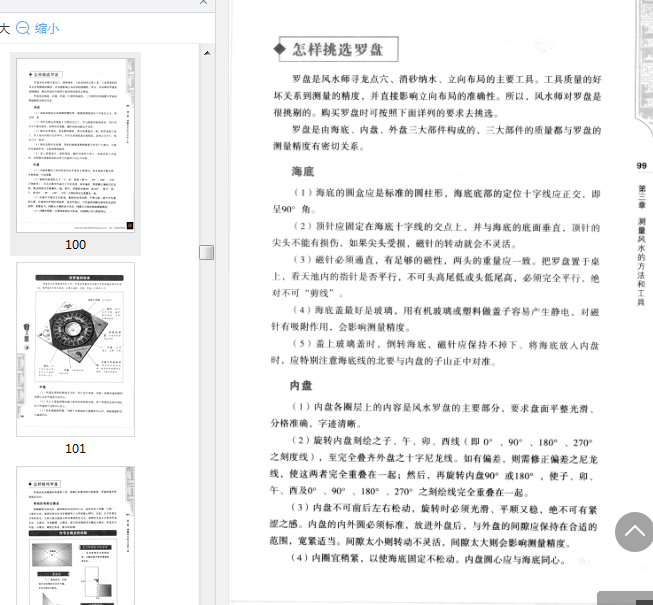Screen dimensions: 653x605
Task: Click the heading 怎样挑选罗盘
Action: (337, 49)
